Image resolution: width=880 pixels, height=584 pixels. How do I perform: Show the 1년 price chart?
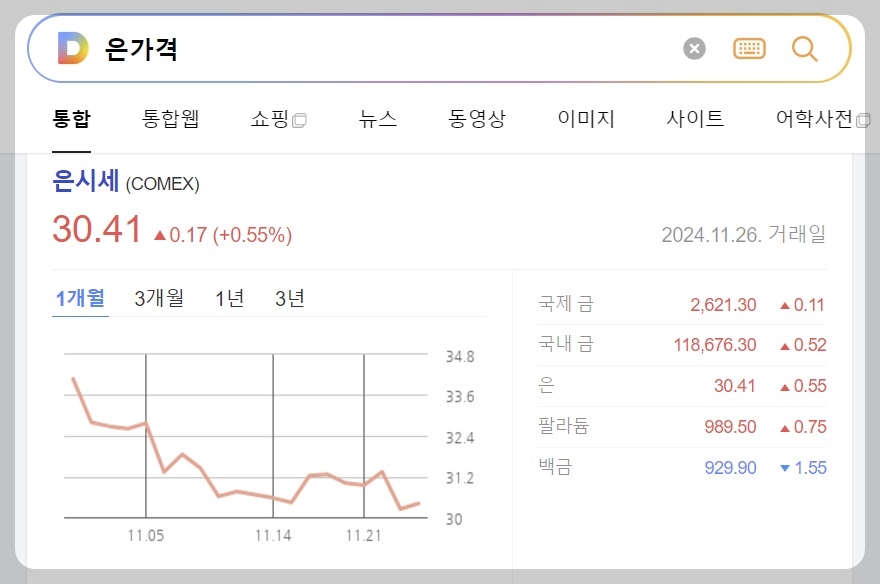[x=228, y=297]
